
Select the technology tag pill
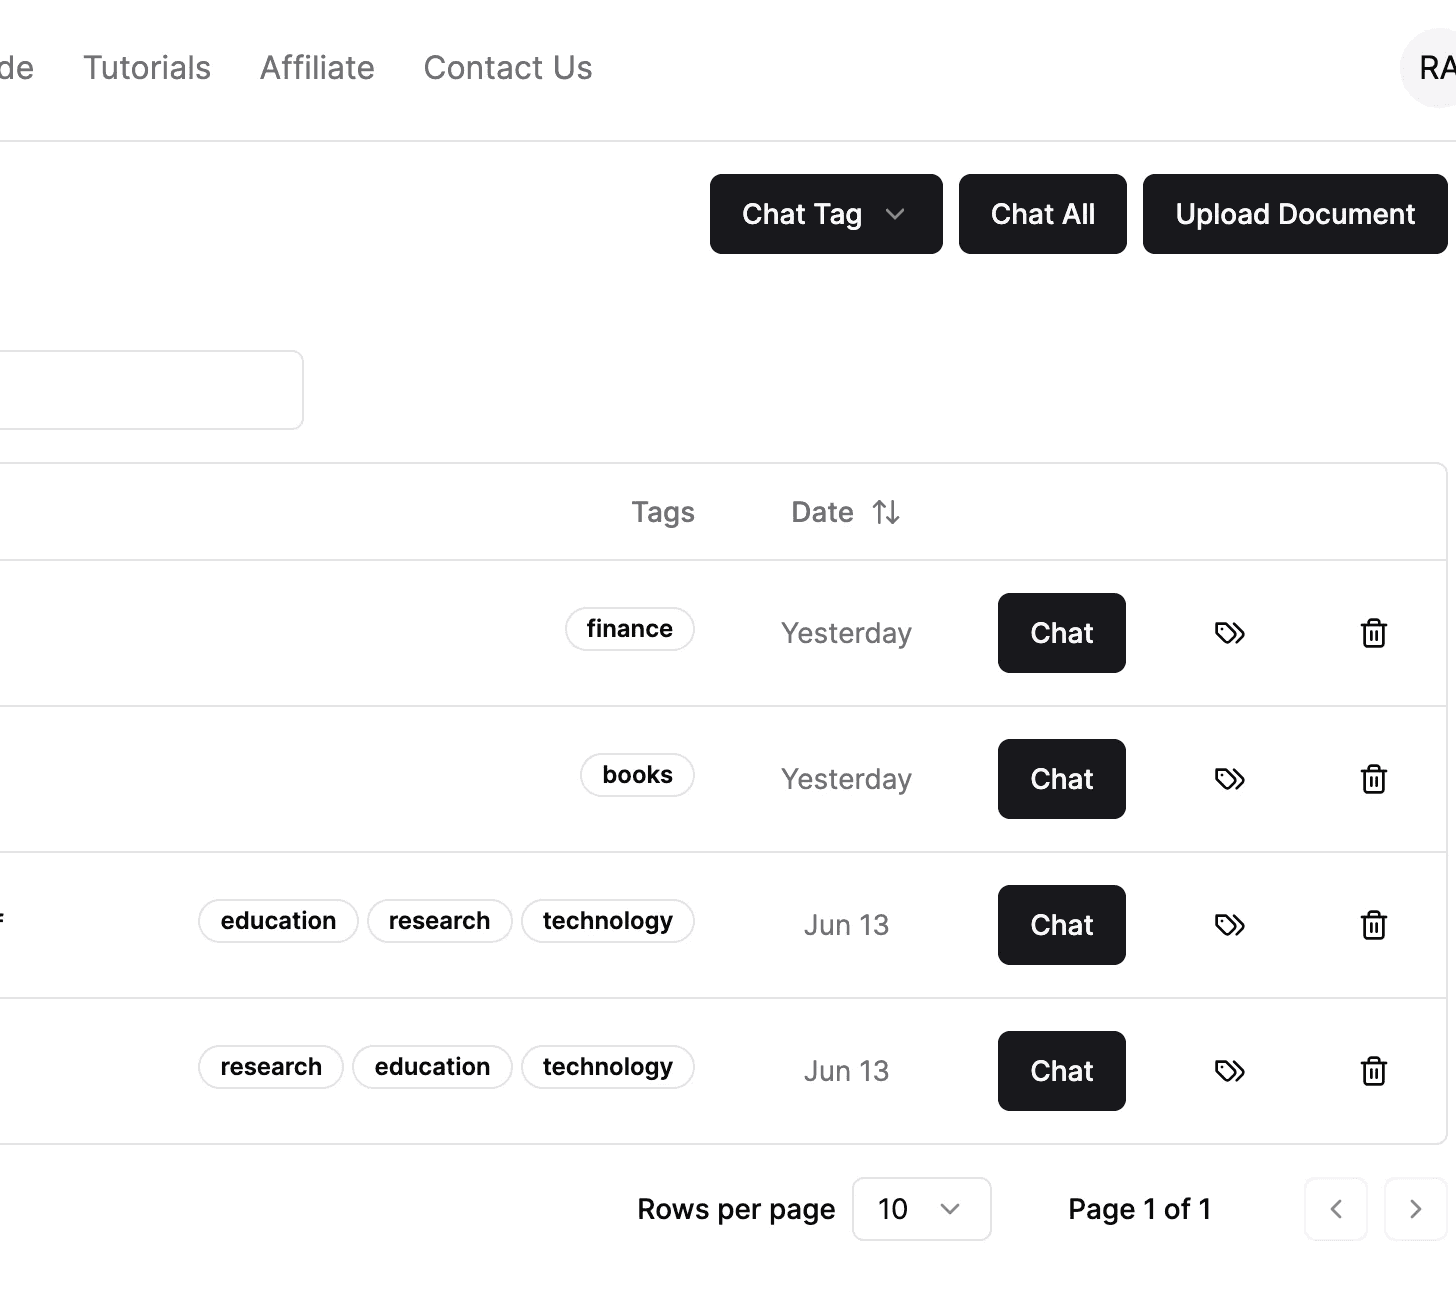pyautogui.click(x=607, y=920)
